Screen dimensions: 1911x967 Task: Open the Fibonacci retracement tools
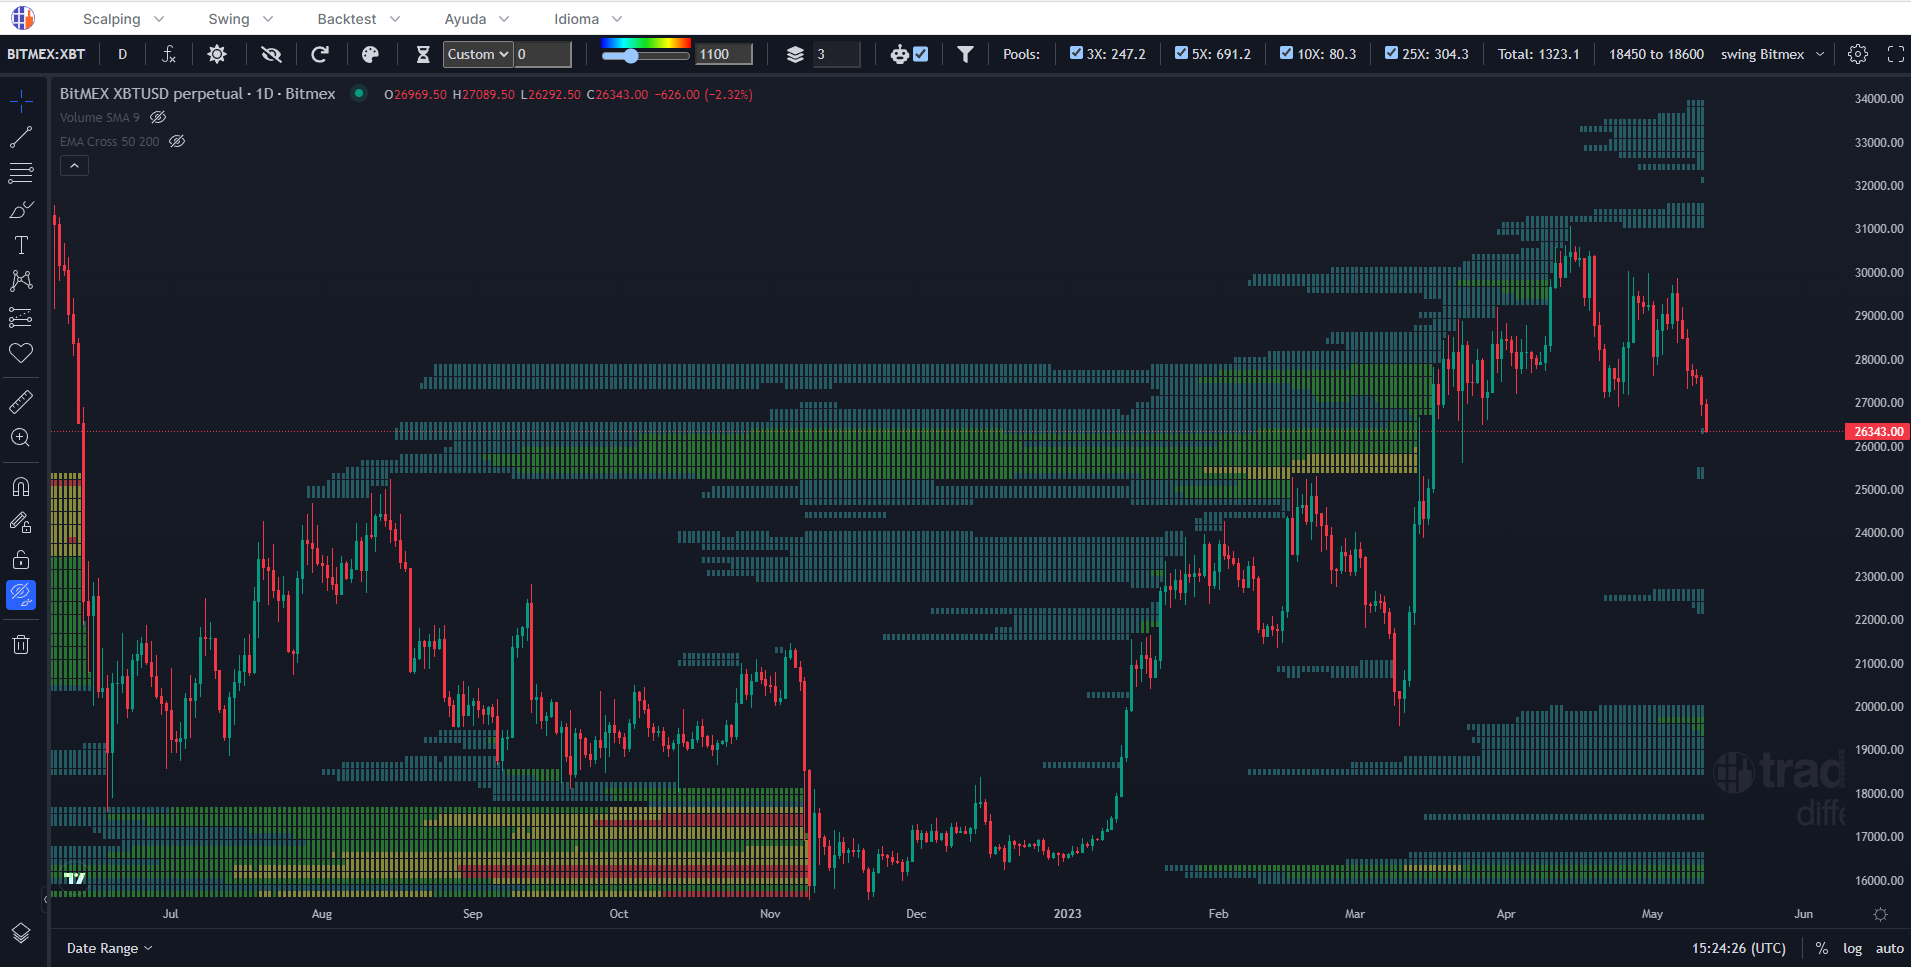coord(21,173)
